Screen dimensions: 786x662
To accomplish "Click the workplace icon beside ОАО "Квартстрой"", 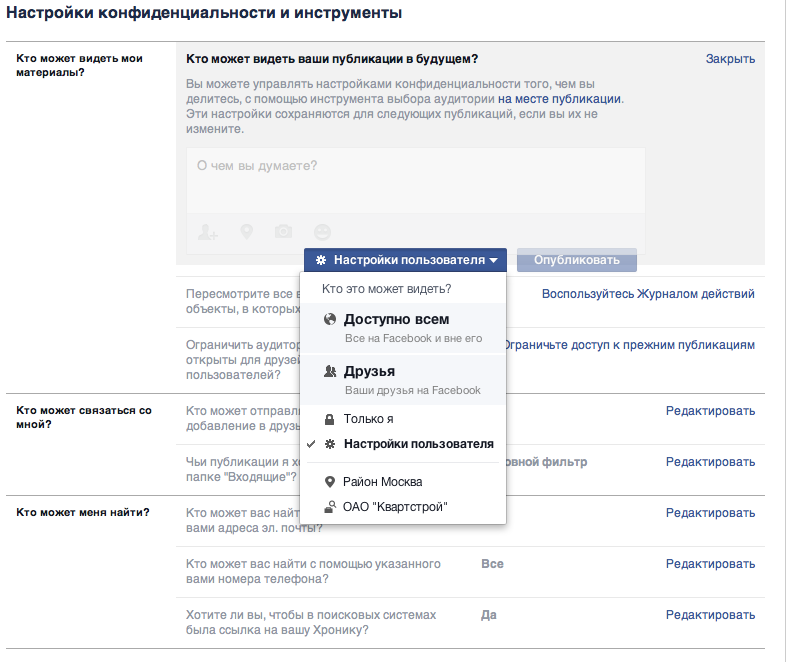I will [x=329, y=507].
